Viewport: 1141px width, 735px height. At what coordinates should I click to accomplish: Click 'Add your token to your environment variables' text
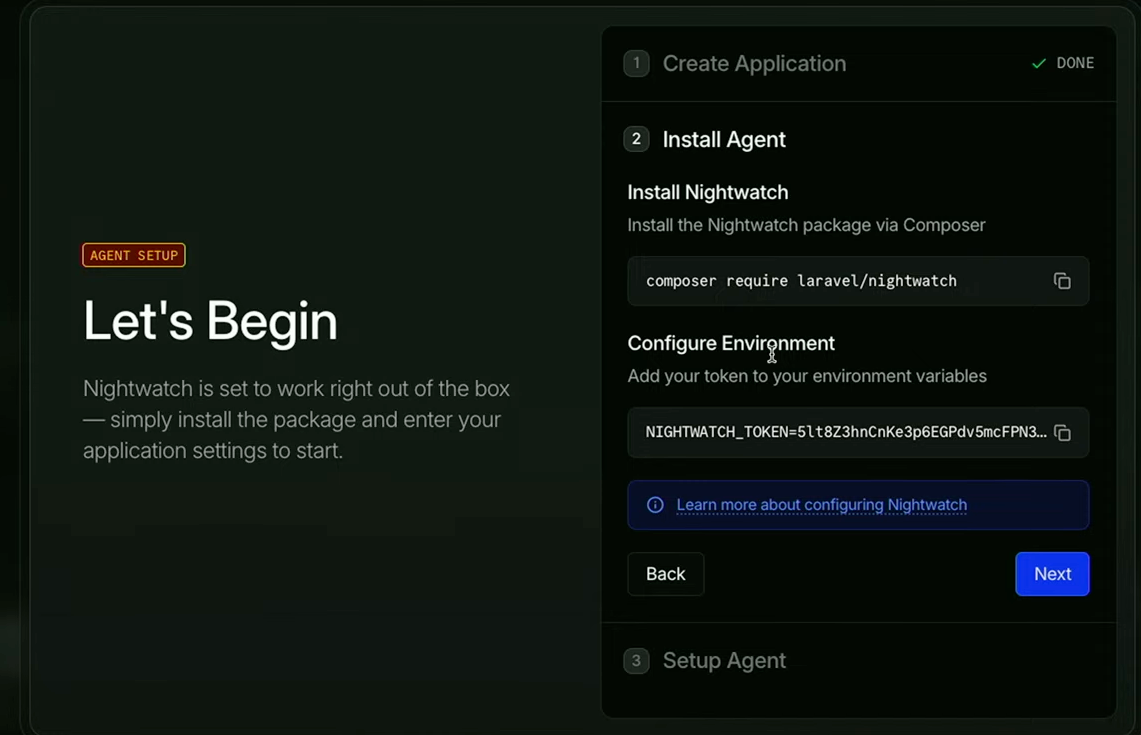coord(807,376)
